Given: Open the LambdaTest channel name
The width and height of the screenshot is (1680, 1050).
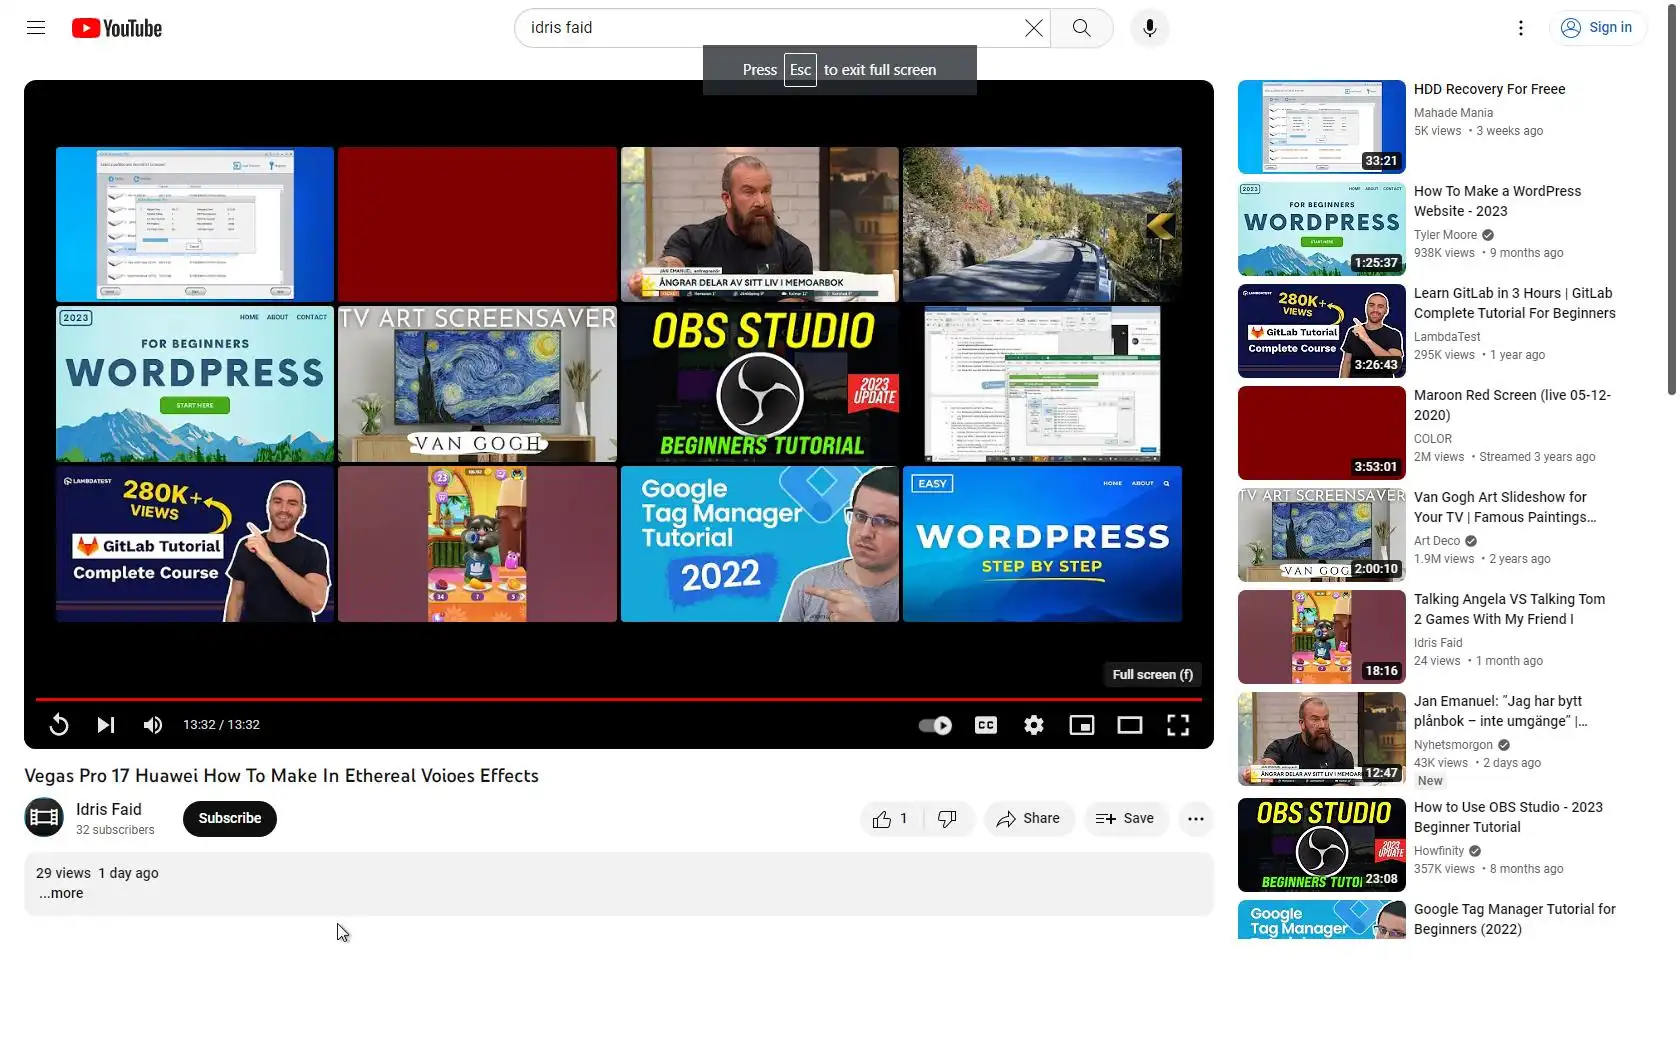Looking at the screenshot, I should click(1447, 337).
